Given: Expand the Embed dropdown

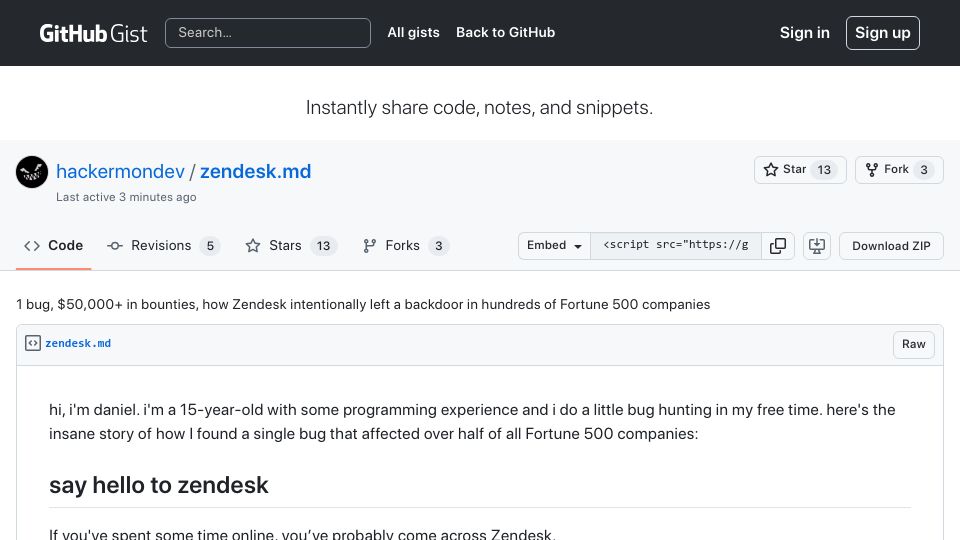Looking at the screenshot, I should (x=554, y=246).
